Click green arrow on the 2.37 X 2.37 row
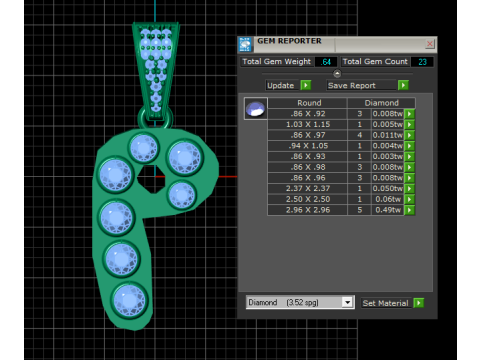This screenshot has height=360, width=480. point(409,188)
